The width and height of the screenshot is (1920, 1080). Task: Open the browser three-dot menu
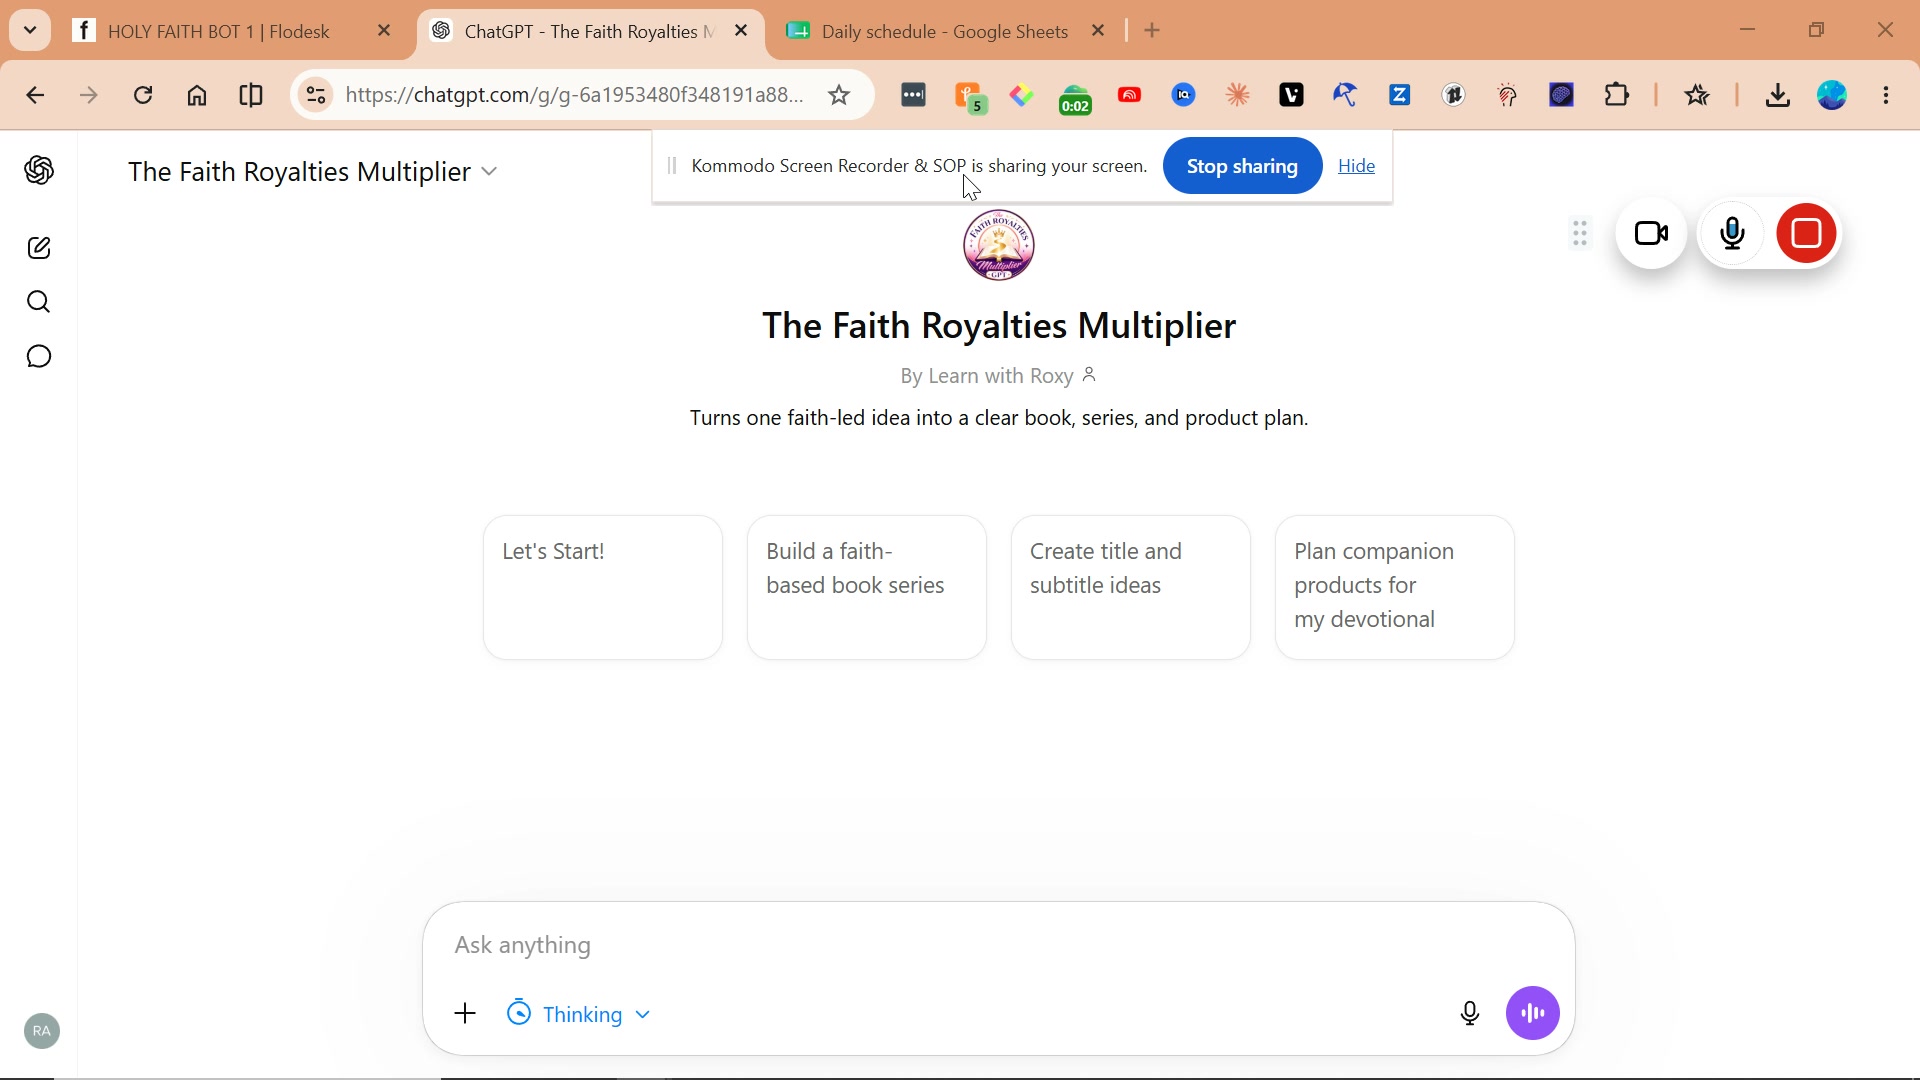coord(1888,96)
